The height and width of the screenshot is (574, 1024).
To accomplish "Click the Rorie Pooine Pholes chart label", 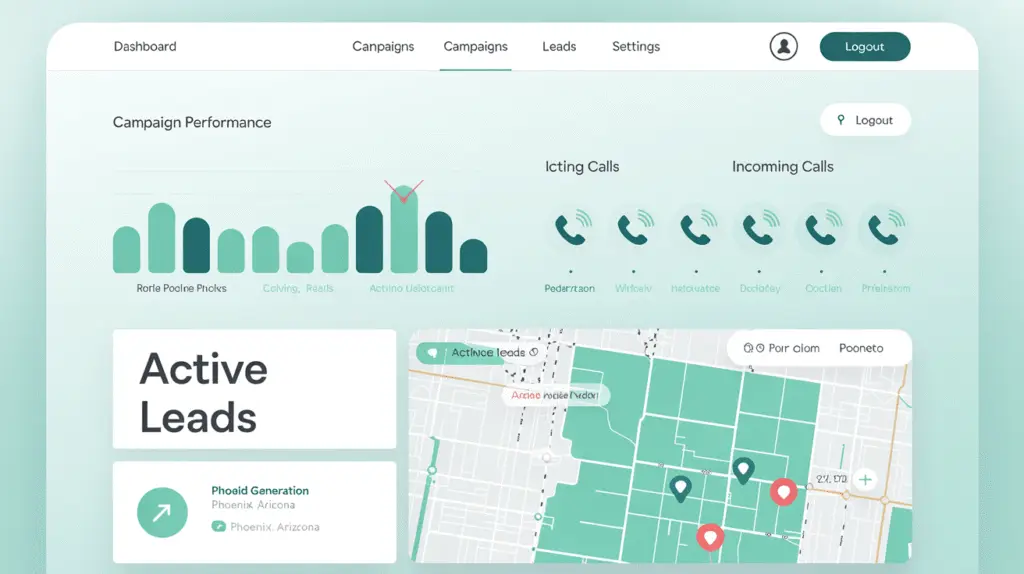I will click(x=182, y=288).
